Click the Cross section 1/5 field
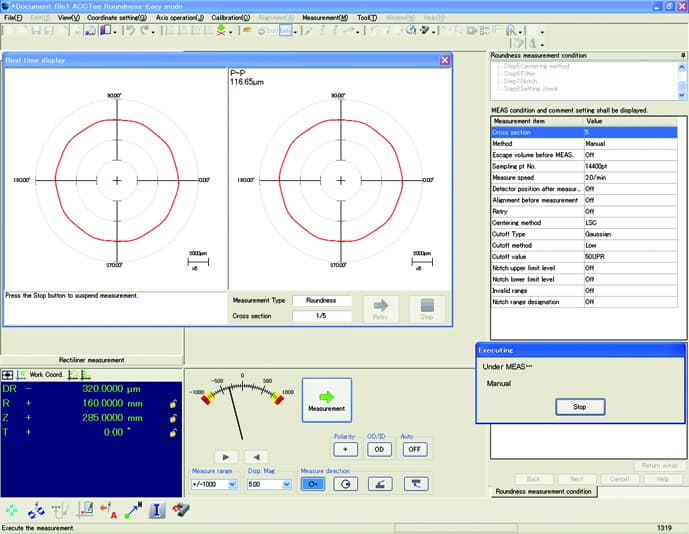 click(x=321, y=316)
